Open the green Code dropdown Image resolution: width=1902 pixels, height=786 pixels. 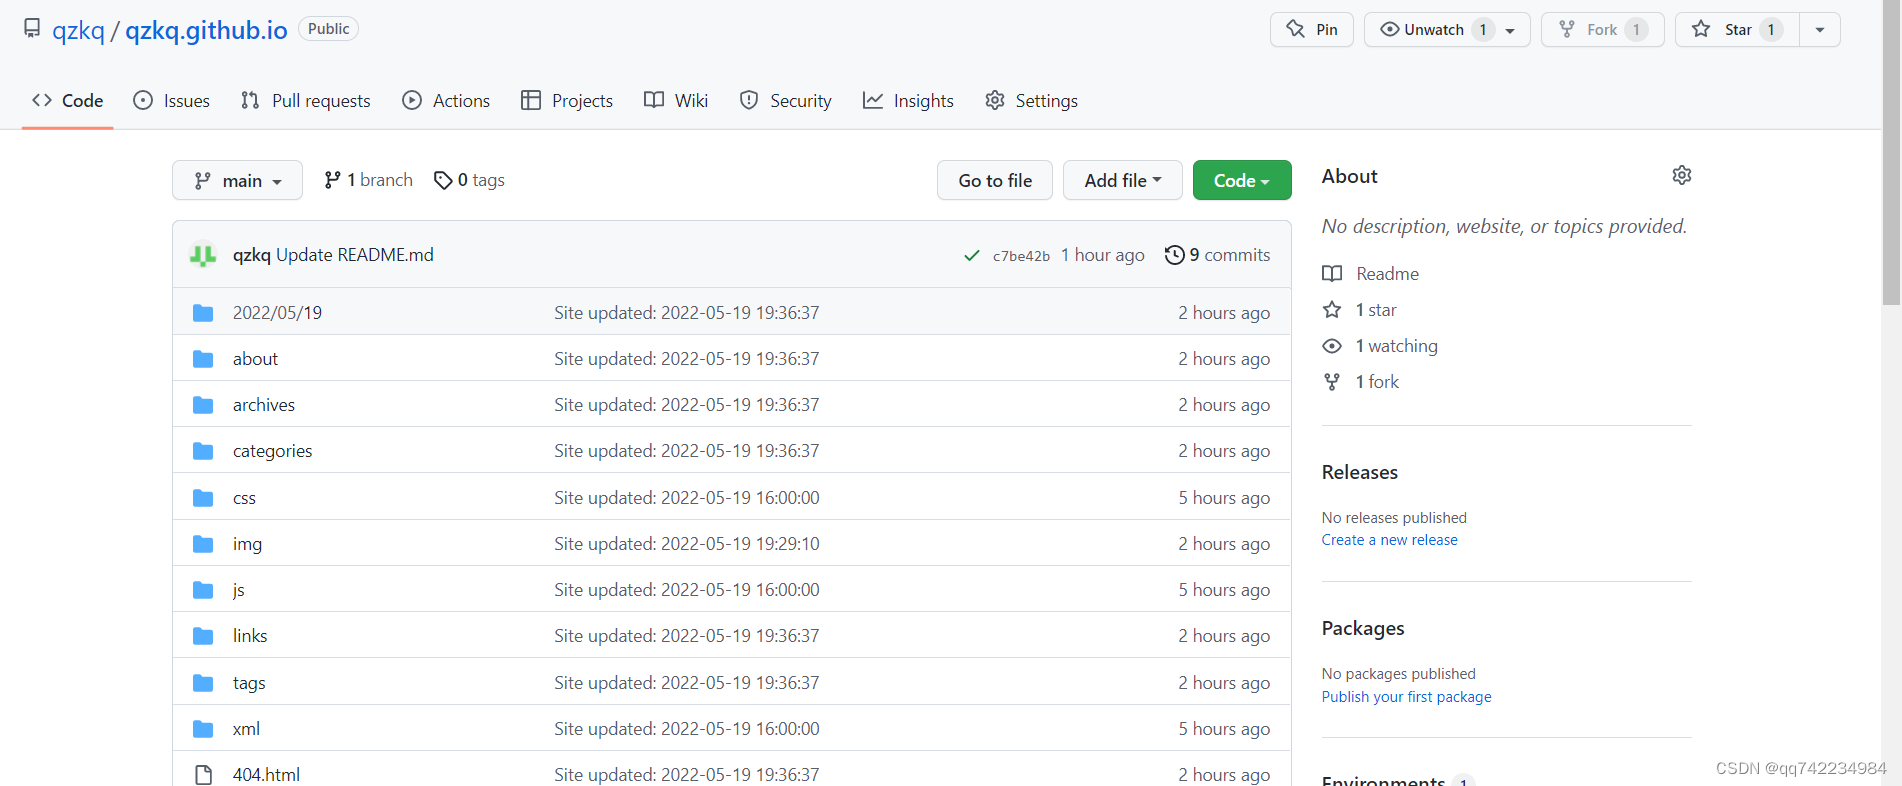[x=1241, y=181]
